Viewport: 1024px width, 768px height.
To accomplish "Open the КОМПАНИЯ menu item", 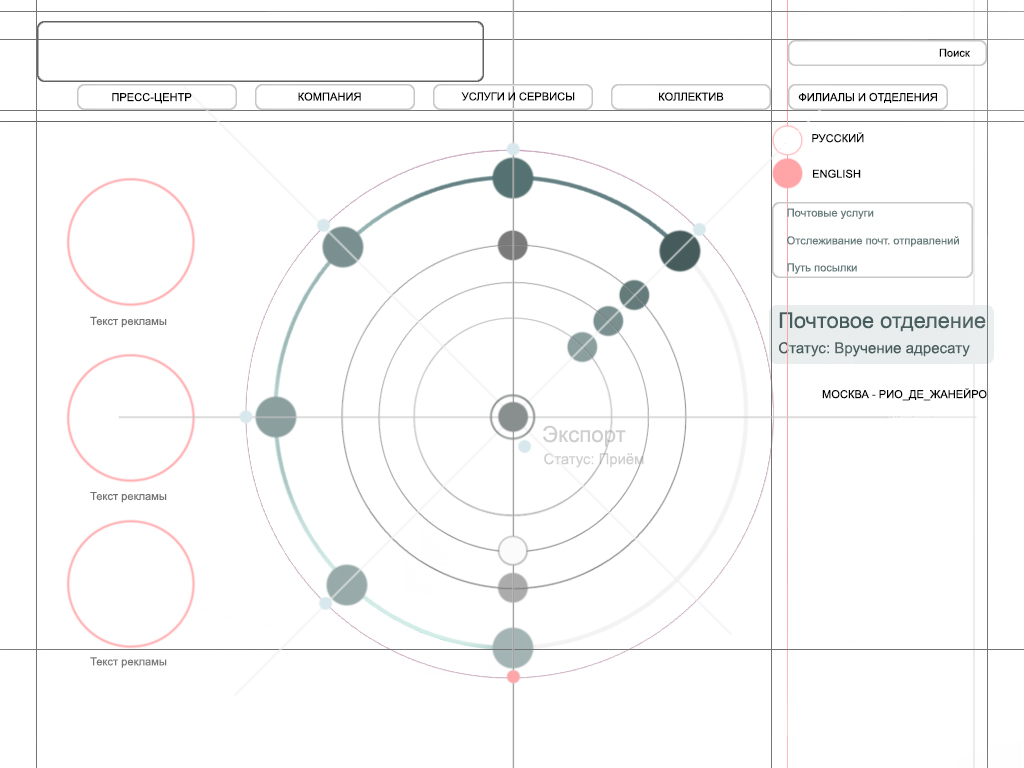I will point(335,97).
